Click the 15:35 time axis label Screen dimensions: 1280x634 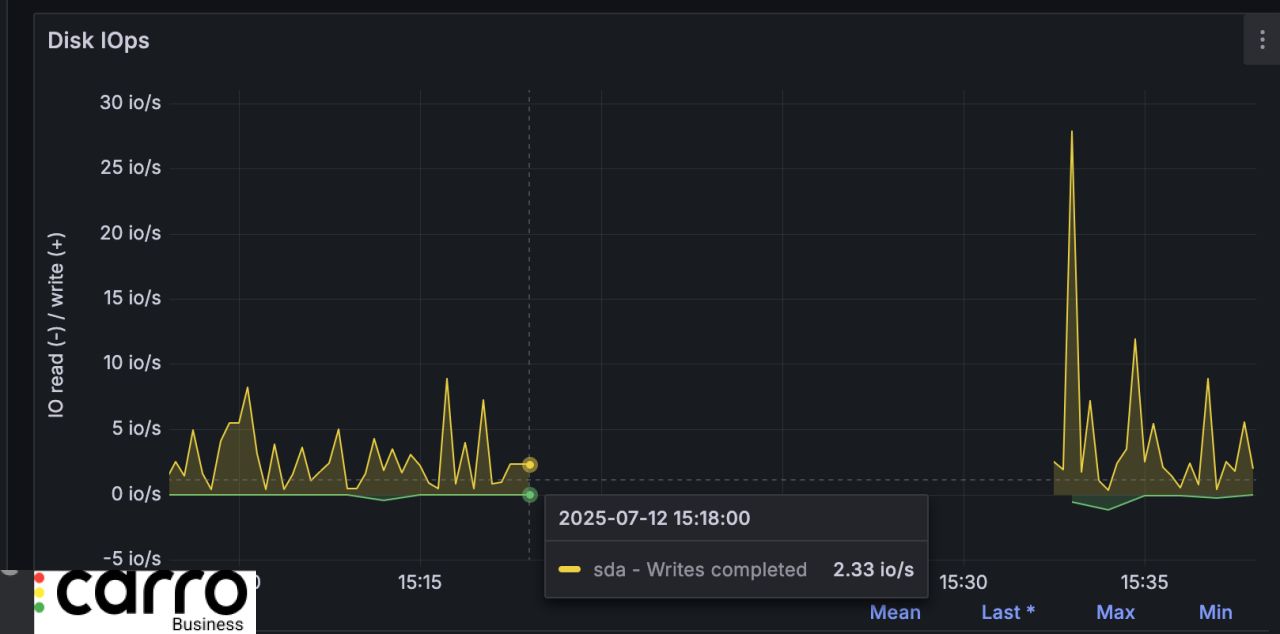[1143, 582]
